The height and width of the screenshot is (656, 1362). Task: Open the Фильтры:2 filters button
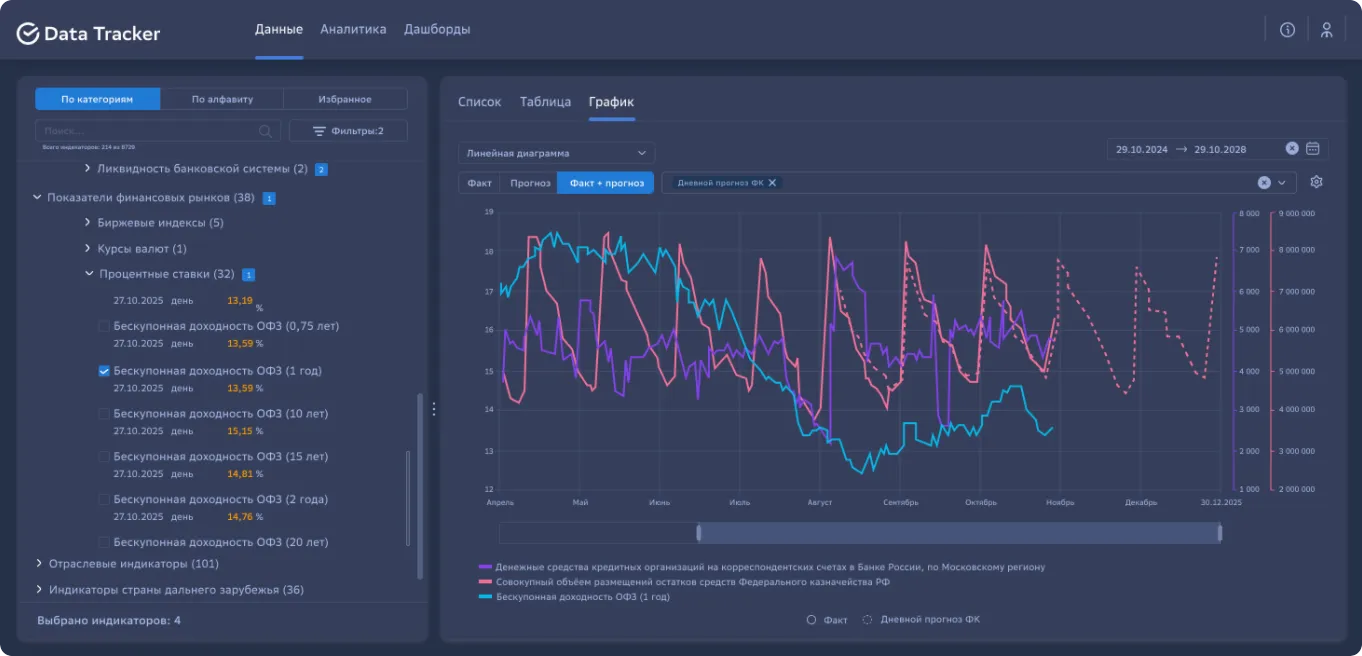point(348,131)
